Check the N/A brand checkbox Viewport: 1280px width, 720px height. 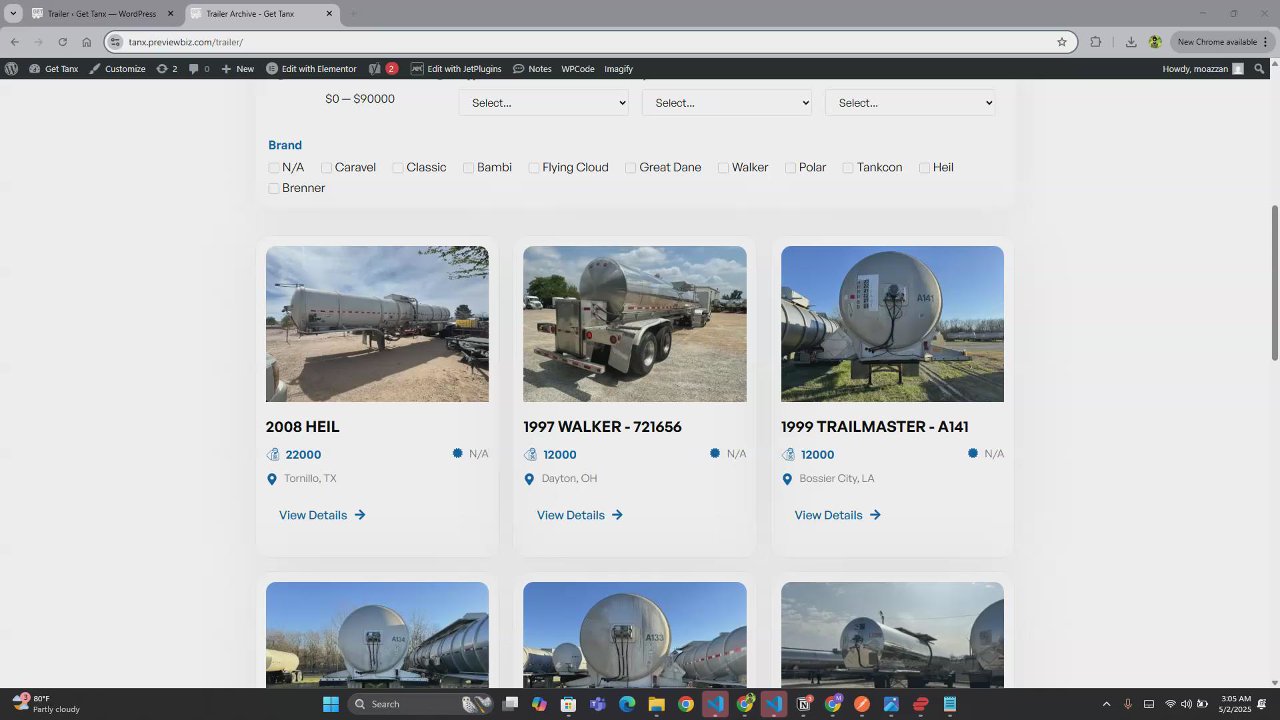274,168
